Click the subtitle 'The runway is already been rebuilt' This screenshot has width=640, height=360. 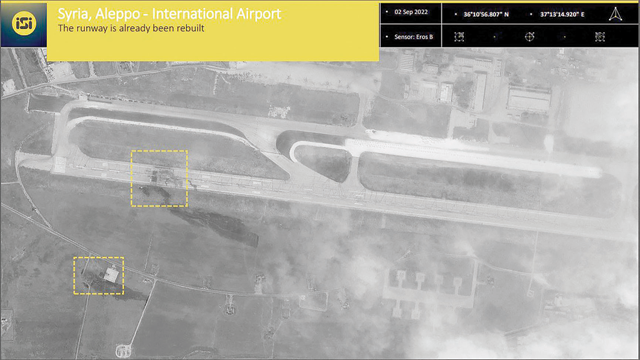tap(131, 28)
